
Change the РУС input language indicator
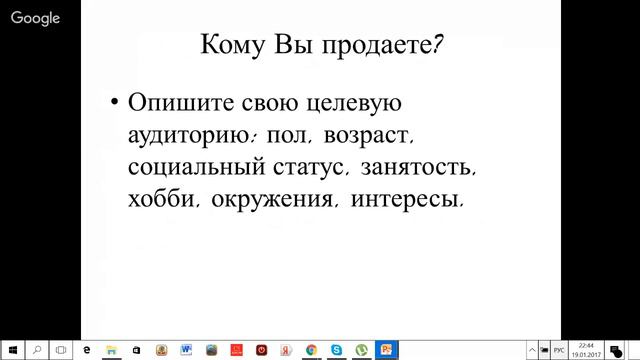click(x=559, y=350)
